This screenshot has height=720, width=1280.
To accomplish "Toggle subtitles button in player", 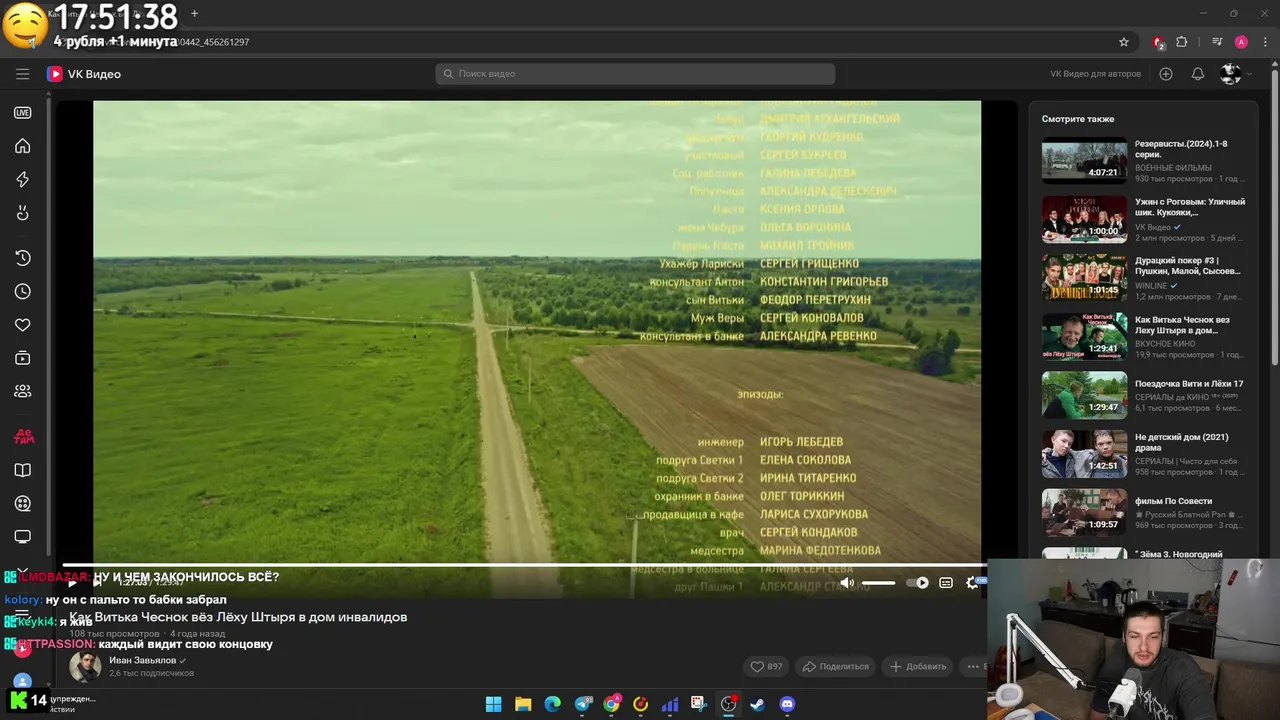I will (x=946, y=583).
